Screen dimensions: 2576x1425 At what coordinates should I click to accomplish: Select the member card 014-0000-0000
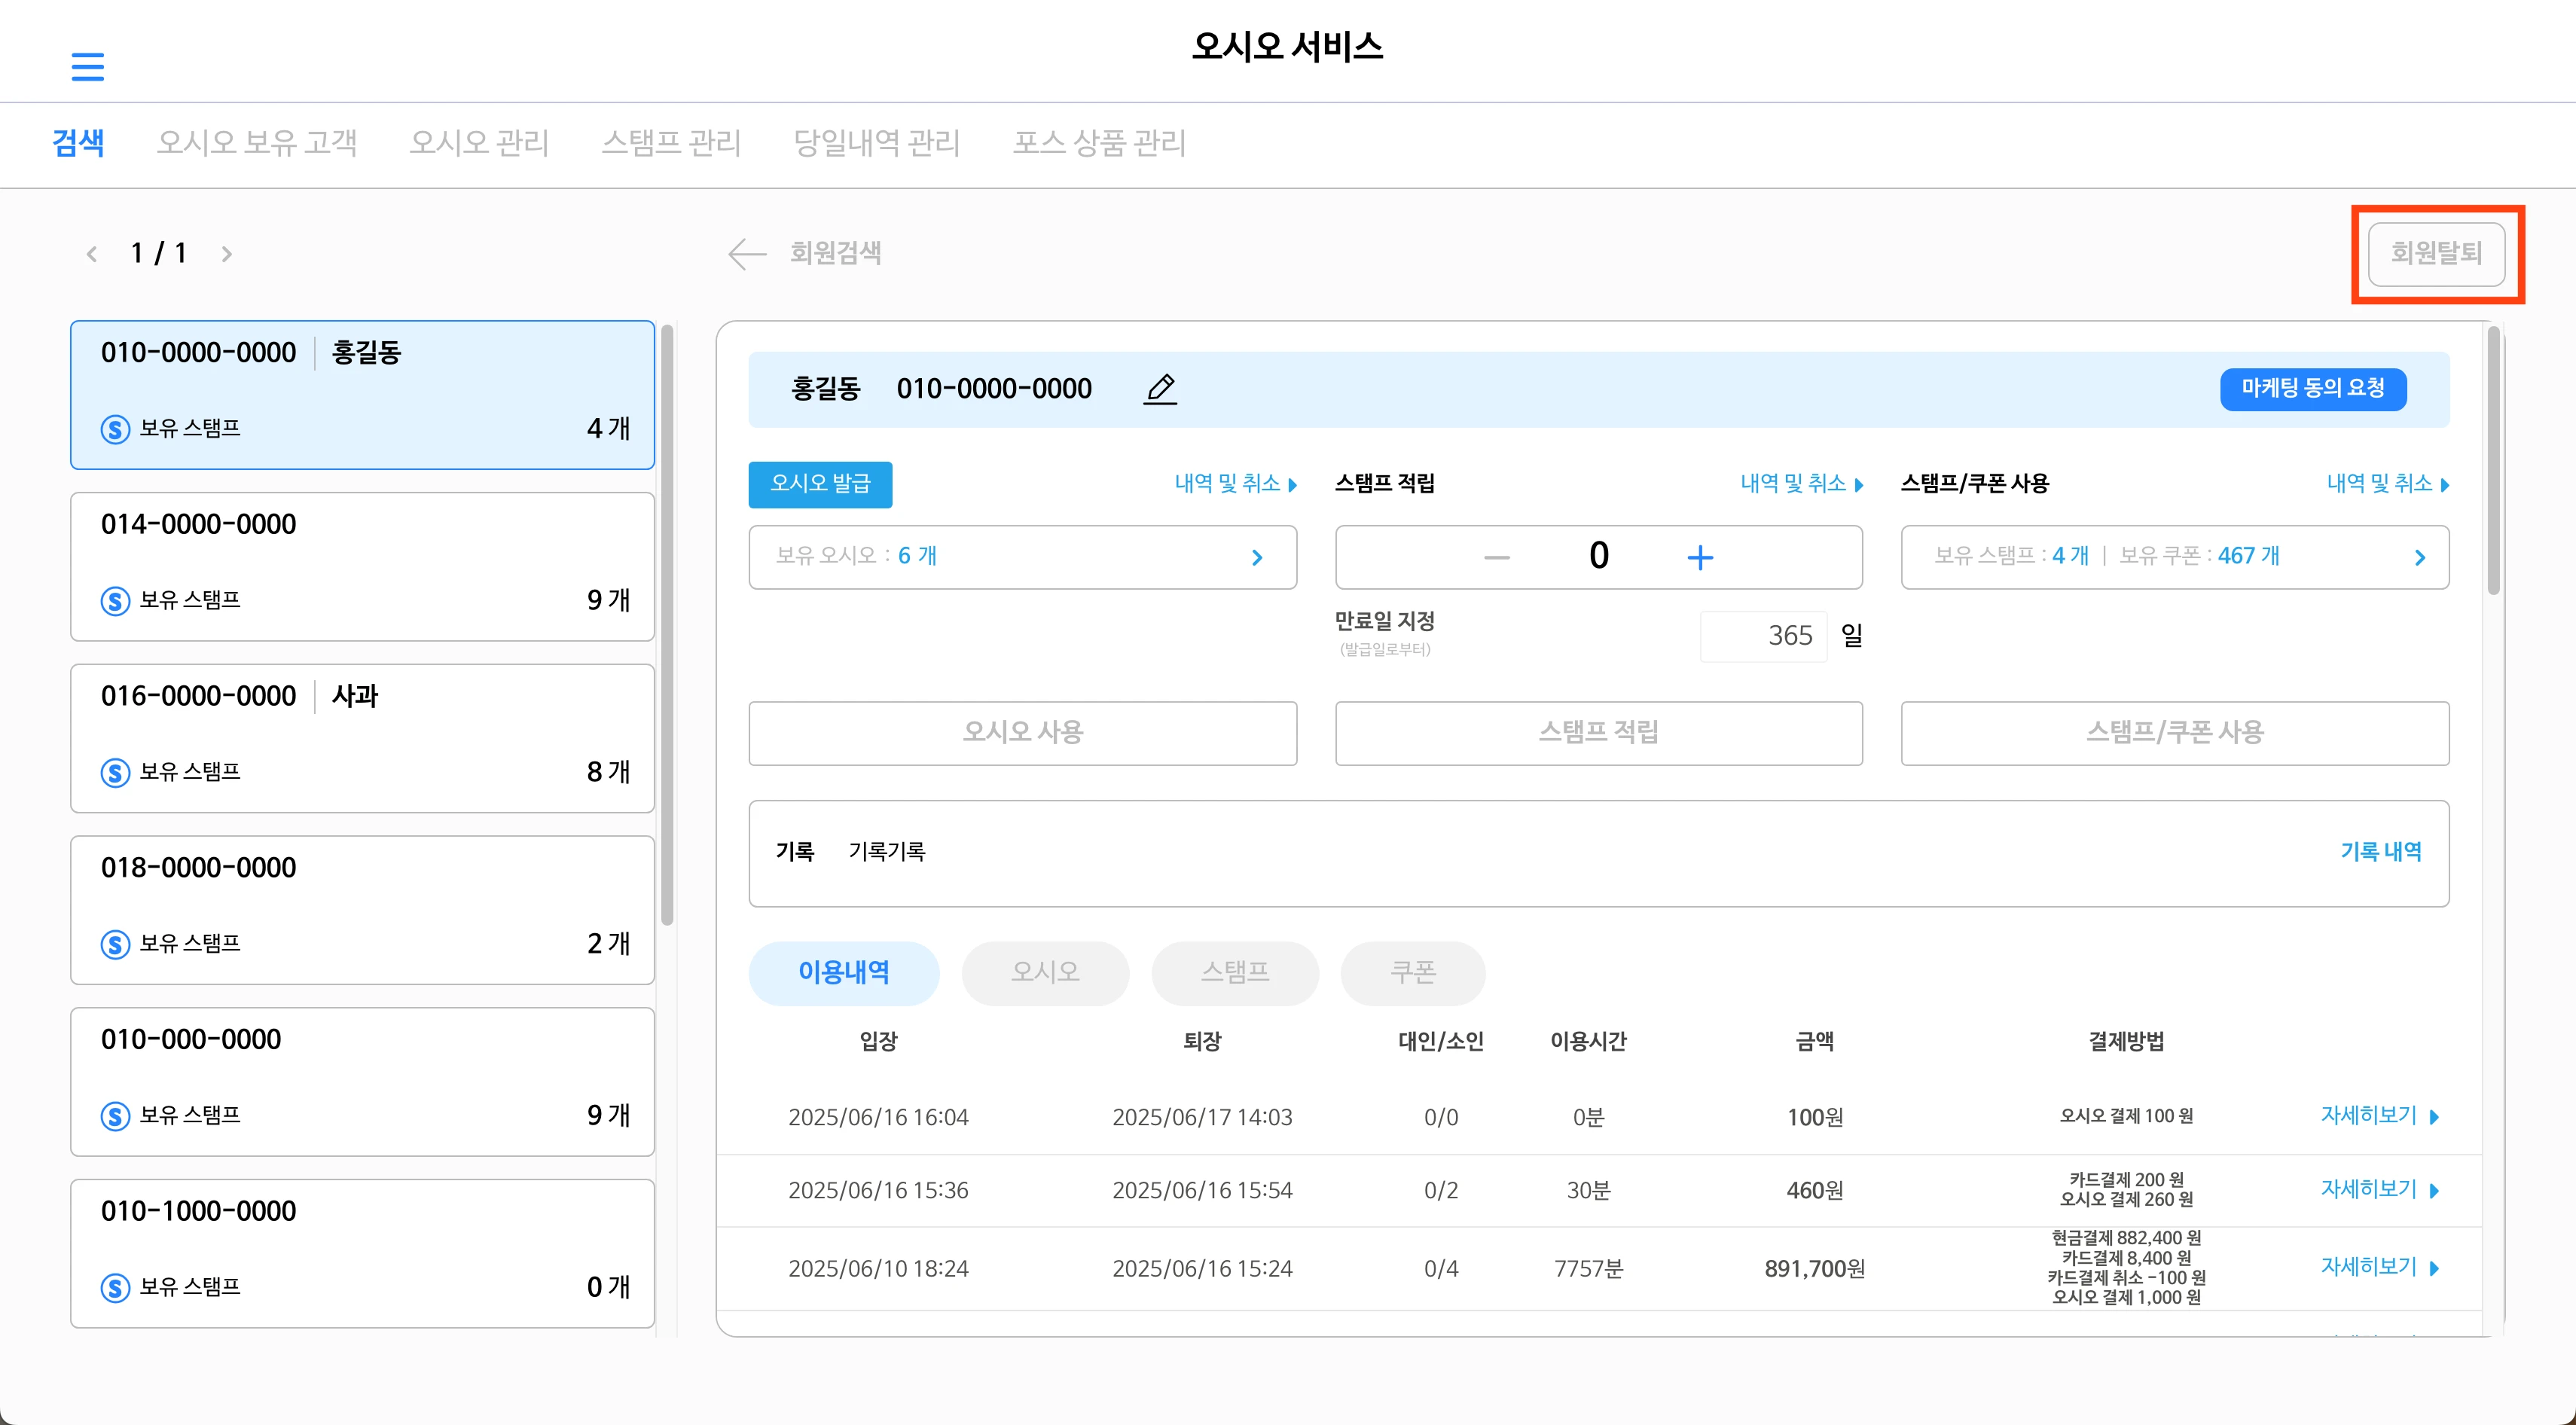[x=362, y=567]
